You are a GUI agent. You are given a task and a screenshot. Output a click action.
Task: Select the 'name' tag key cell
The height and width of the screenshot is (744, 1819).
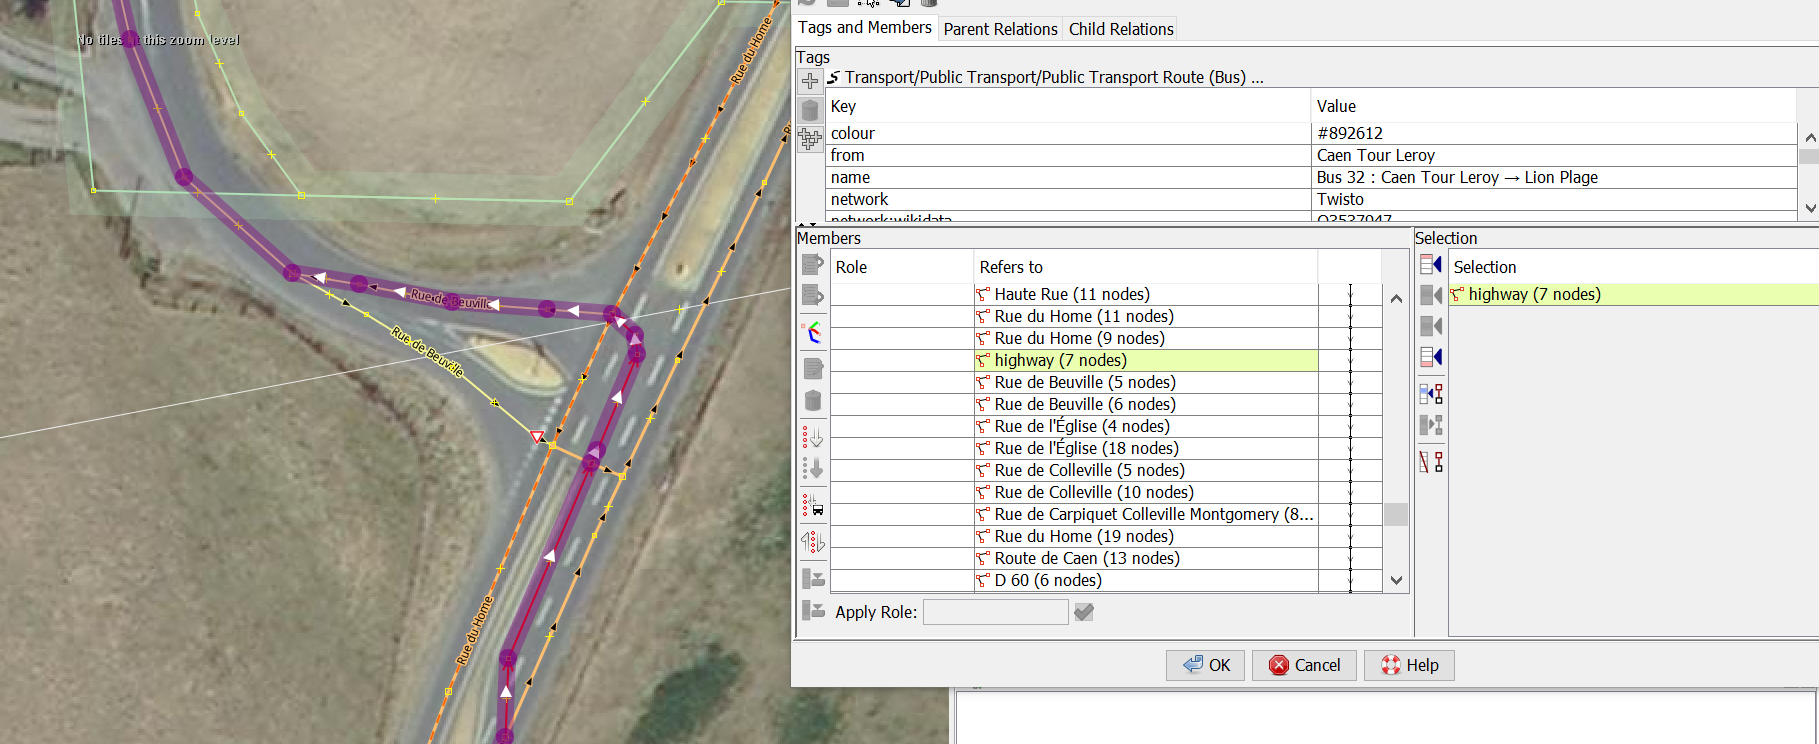pyautogui.click(x=1068, y=177)
